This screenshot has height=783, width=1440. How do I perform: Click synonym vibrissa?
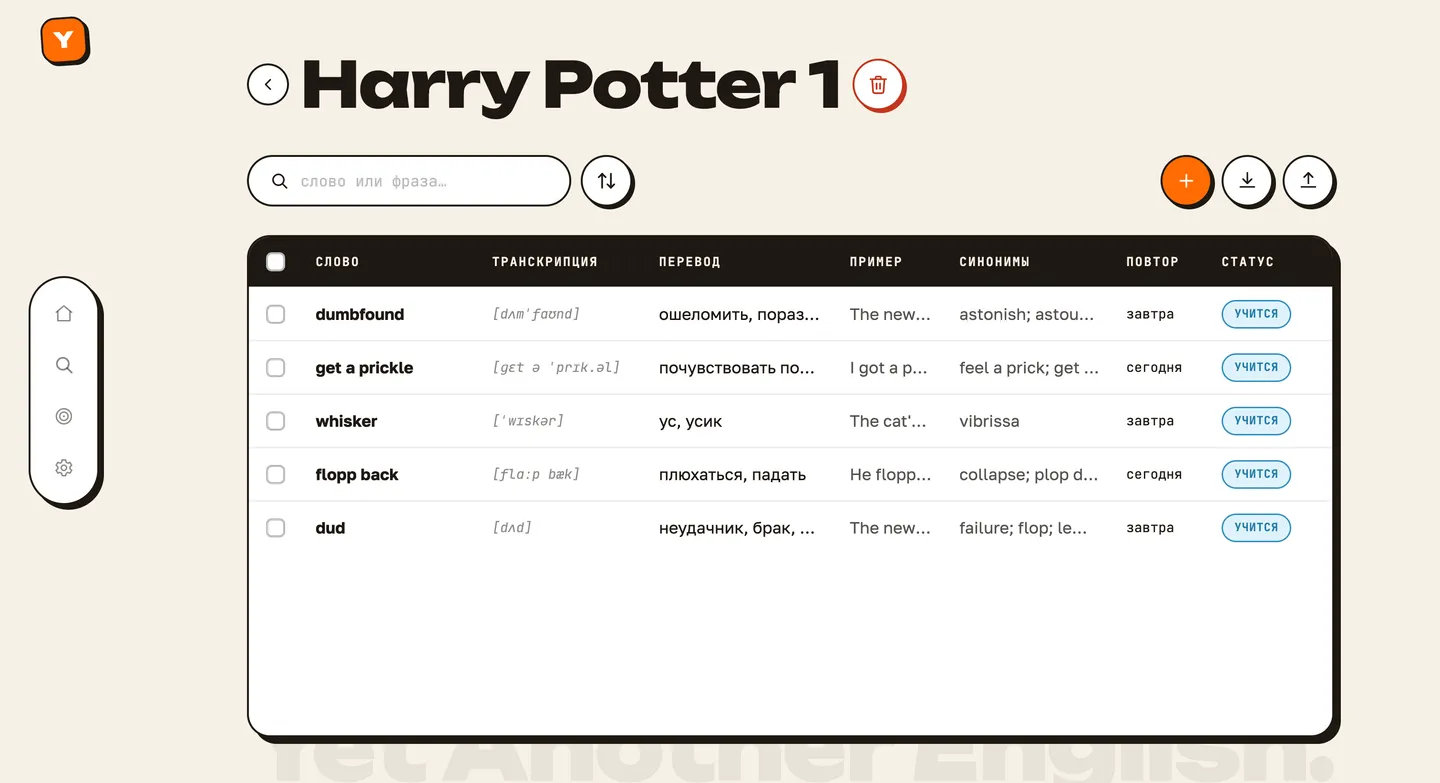pos(989,421)
